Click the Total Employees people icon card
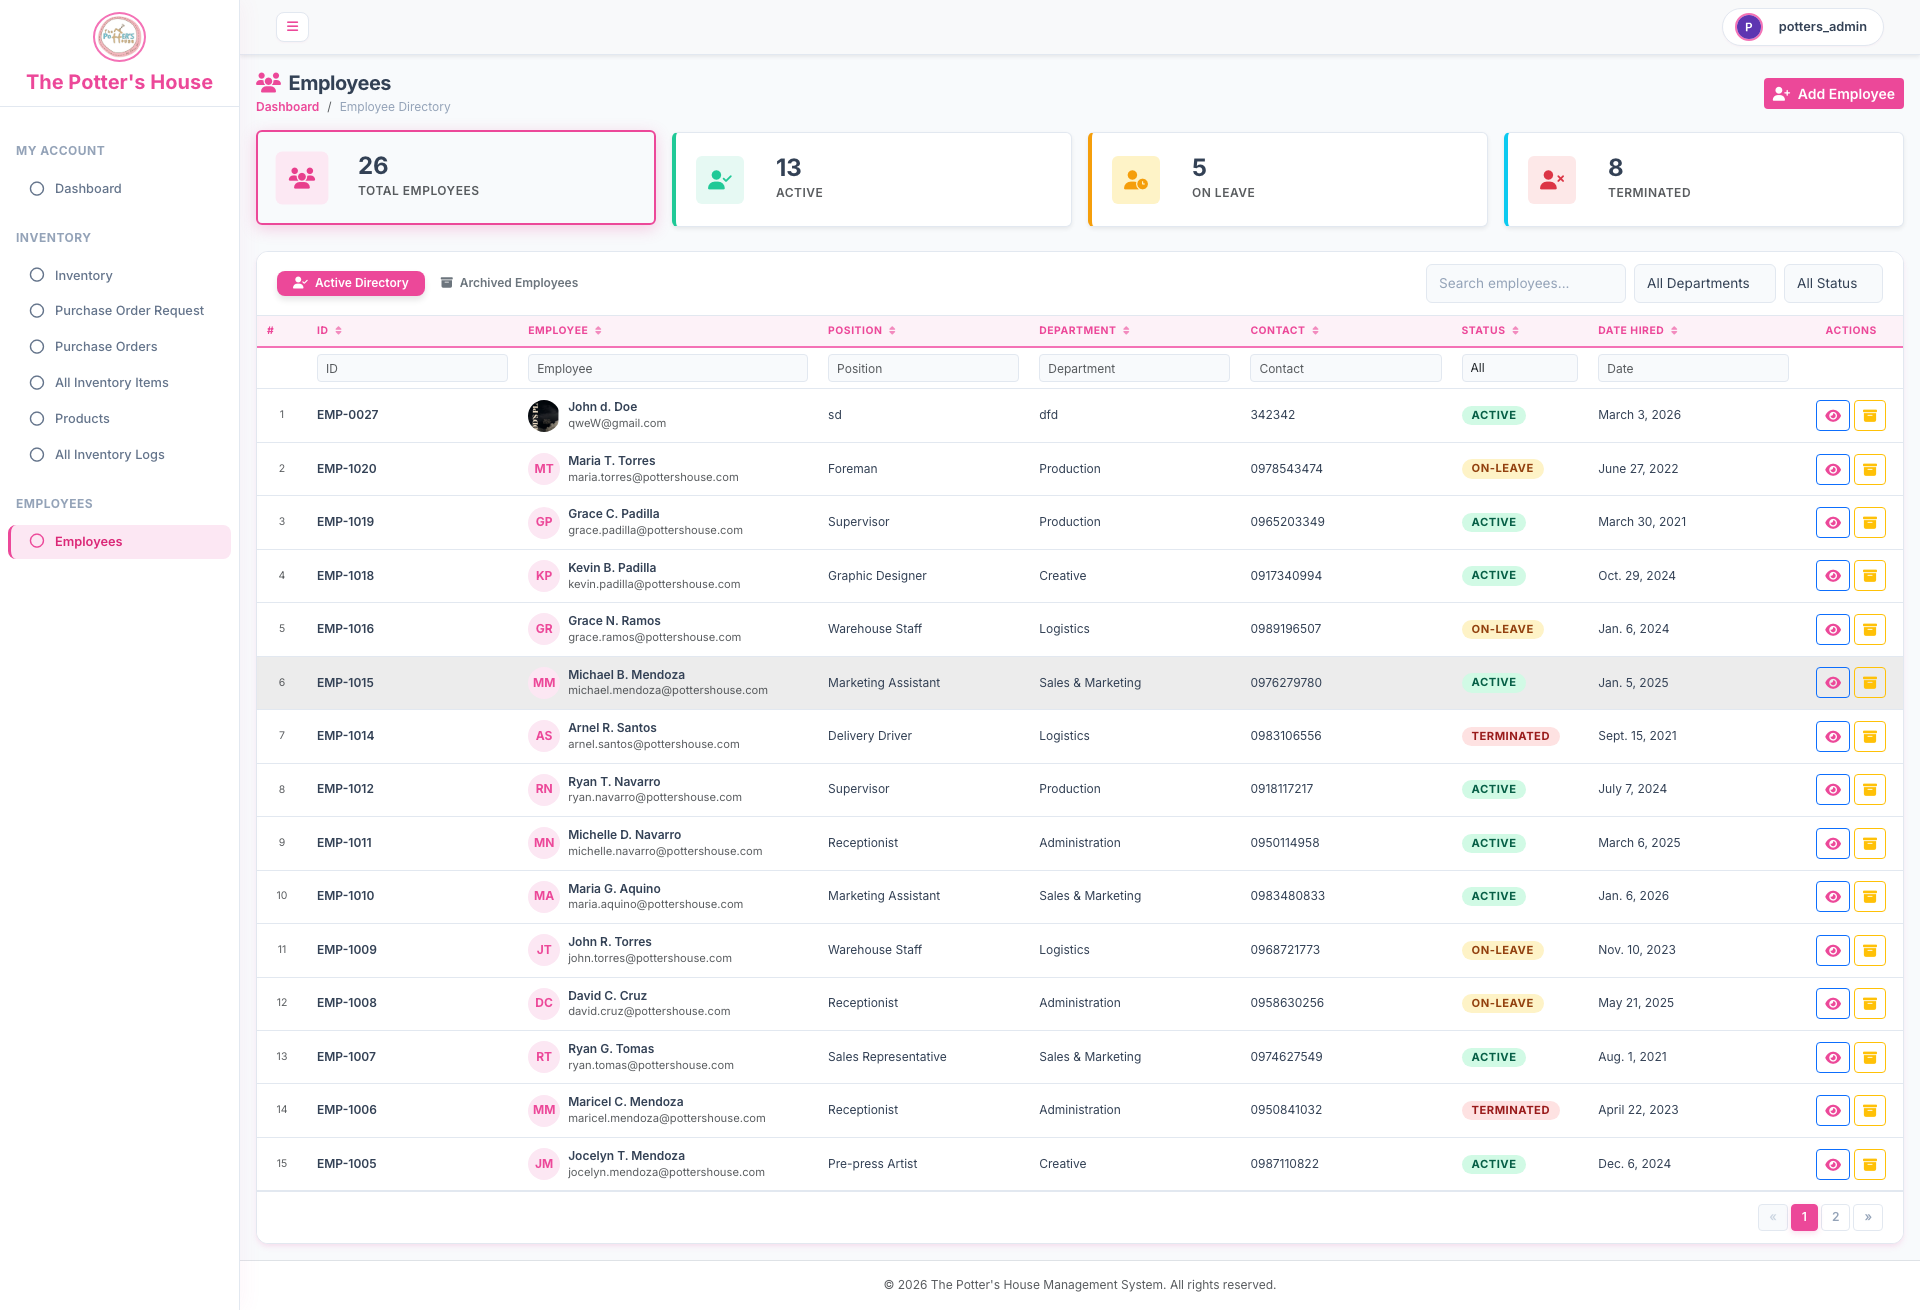This screenshot has width=1920, height=1310. [x=302, y=178]
